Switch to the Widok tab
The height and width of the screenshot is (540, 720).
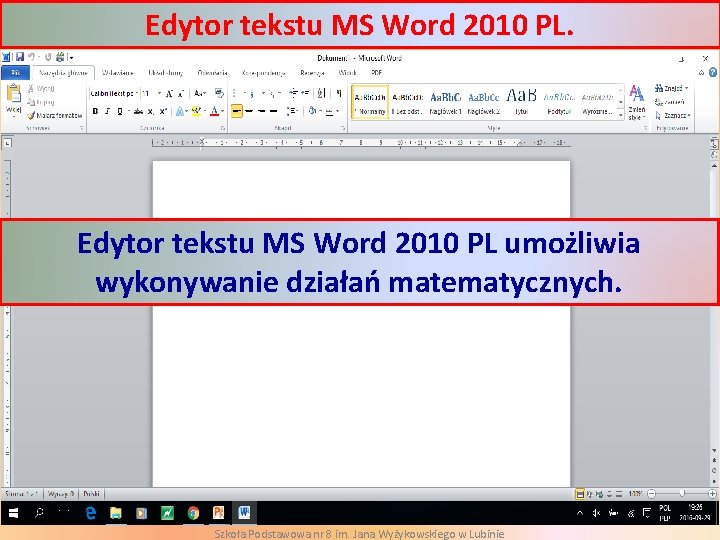347,73
